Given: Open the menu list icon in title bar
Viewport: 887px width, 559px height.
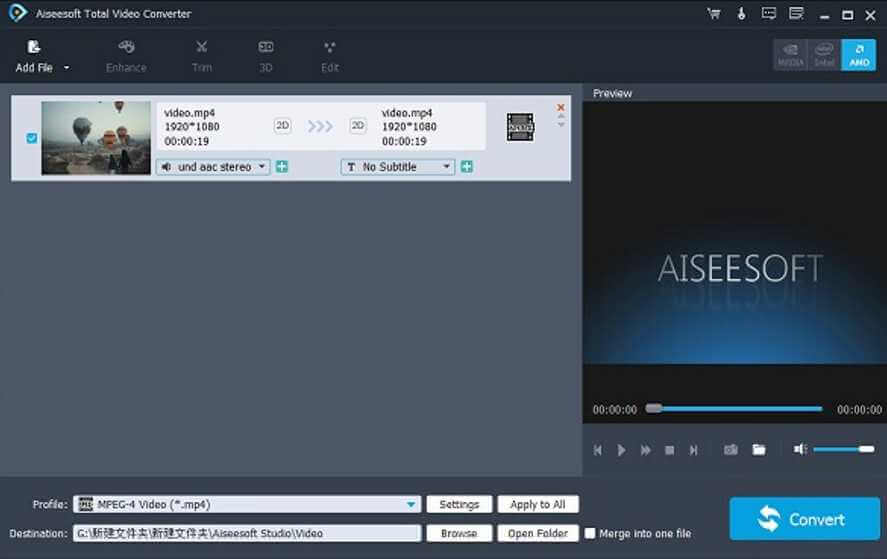Looking at the screenshot, I should [x=796, y=14].
